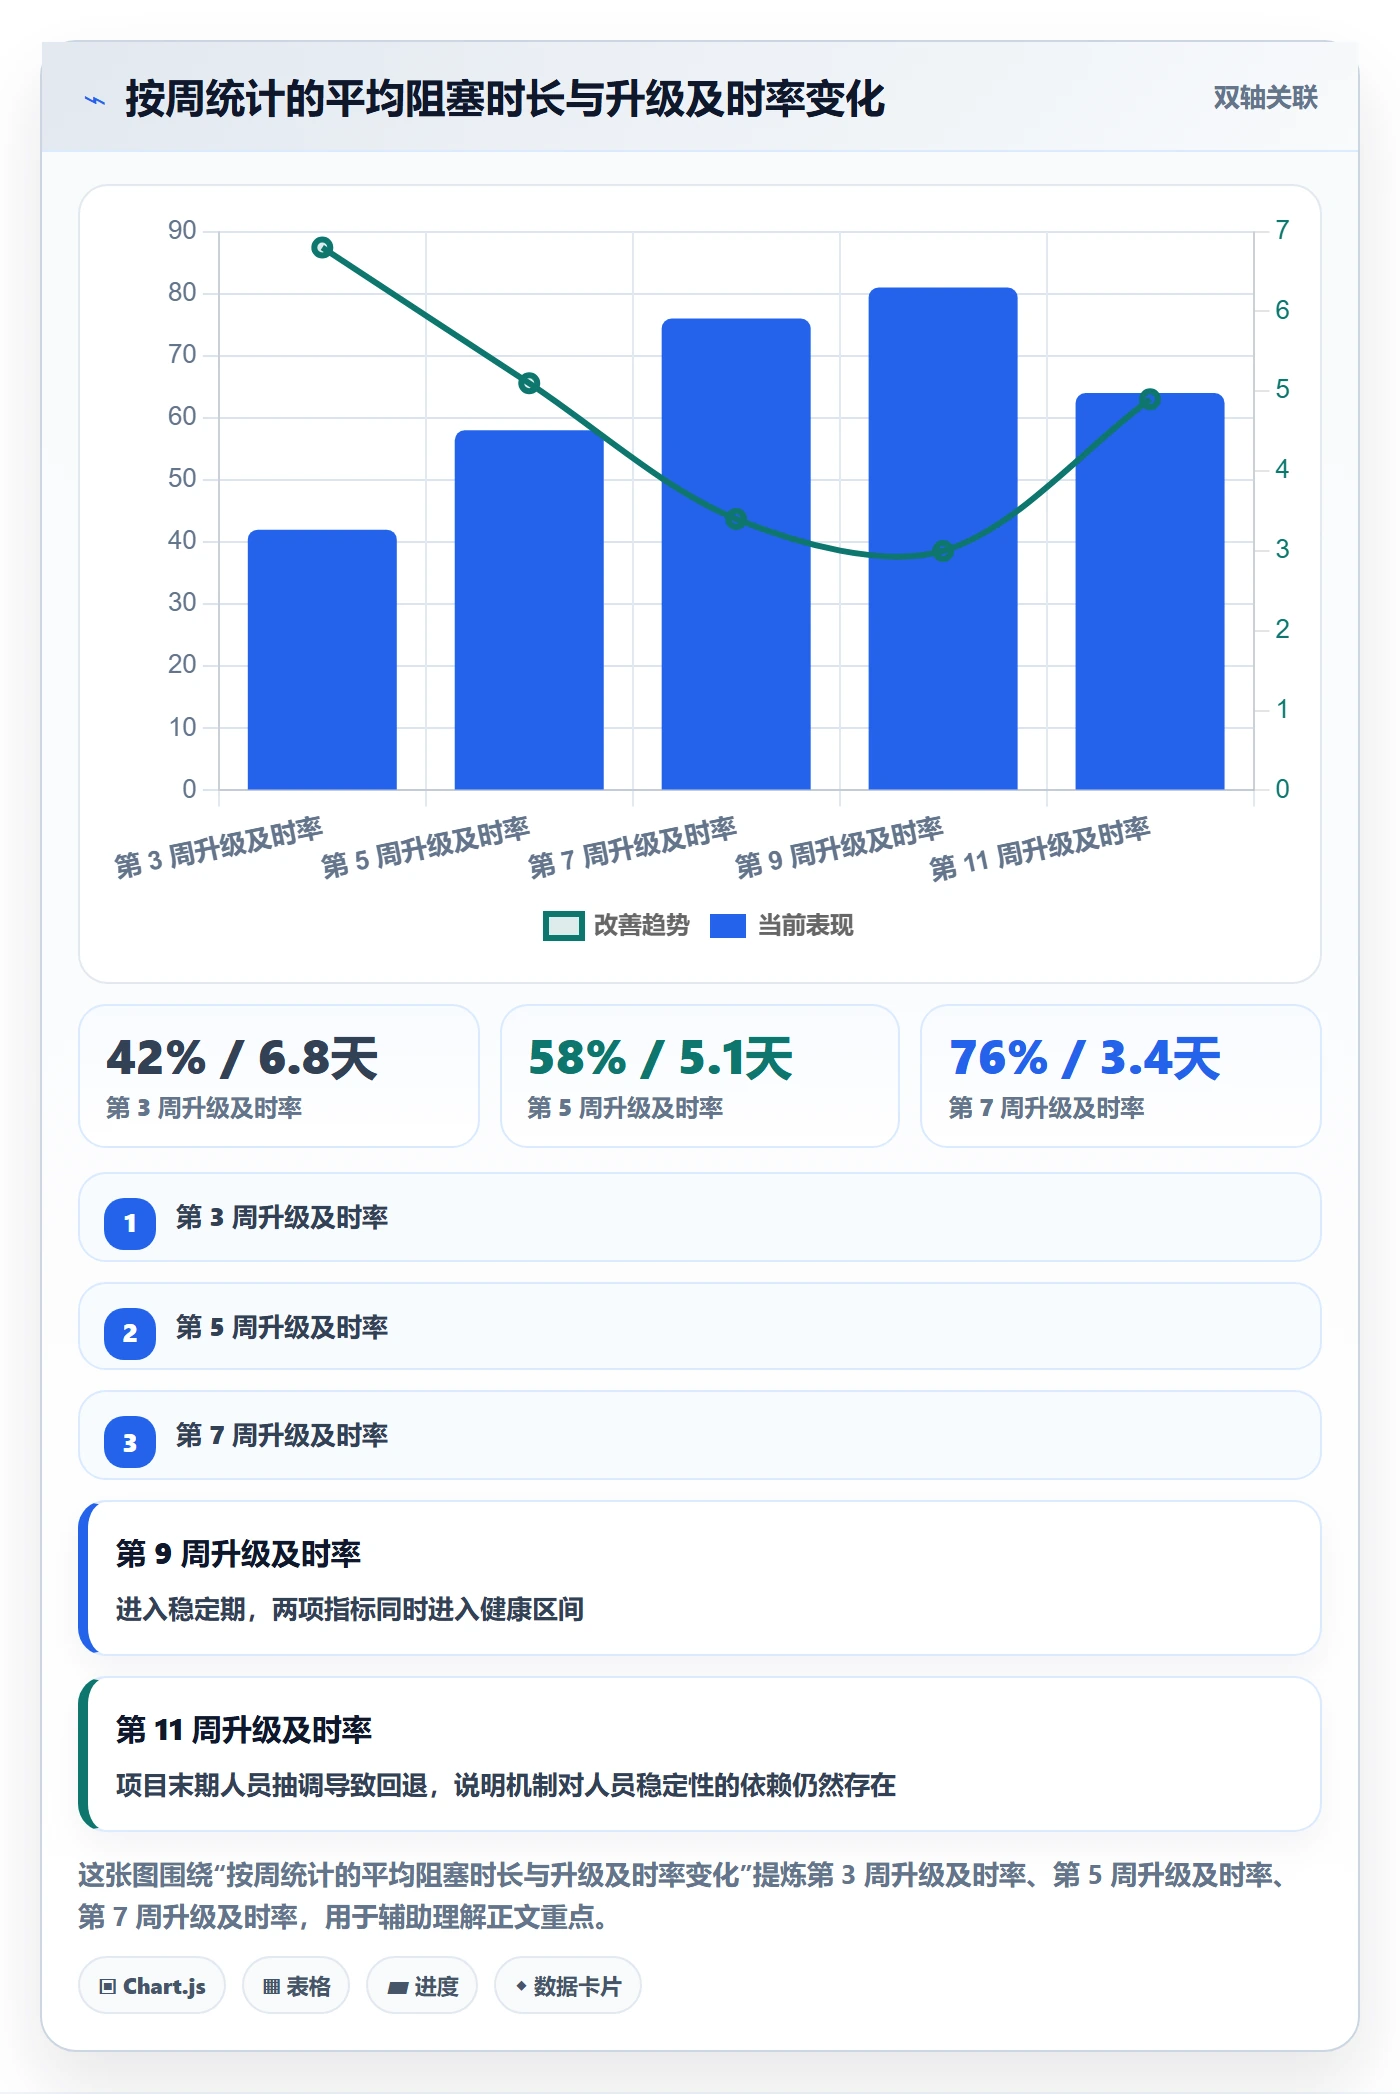
Task: Select the 76% / 3.4天 stat card
Action: (x=1121, y=1076)
